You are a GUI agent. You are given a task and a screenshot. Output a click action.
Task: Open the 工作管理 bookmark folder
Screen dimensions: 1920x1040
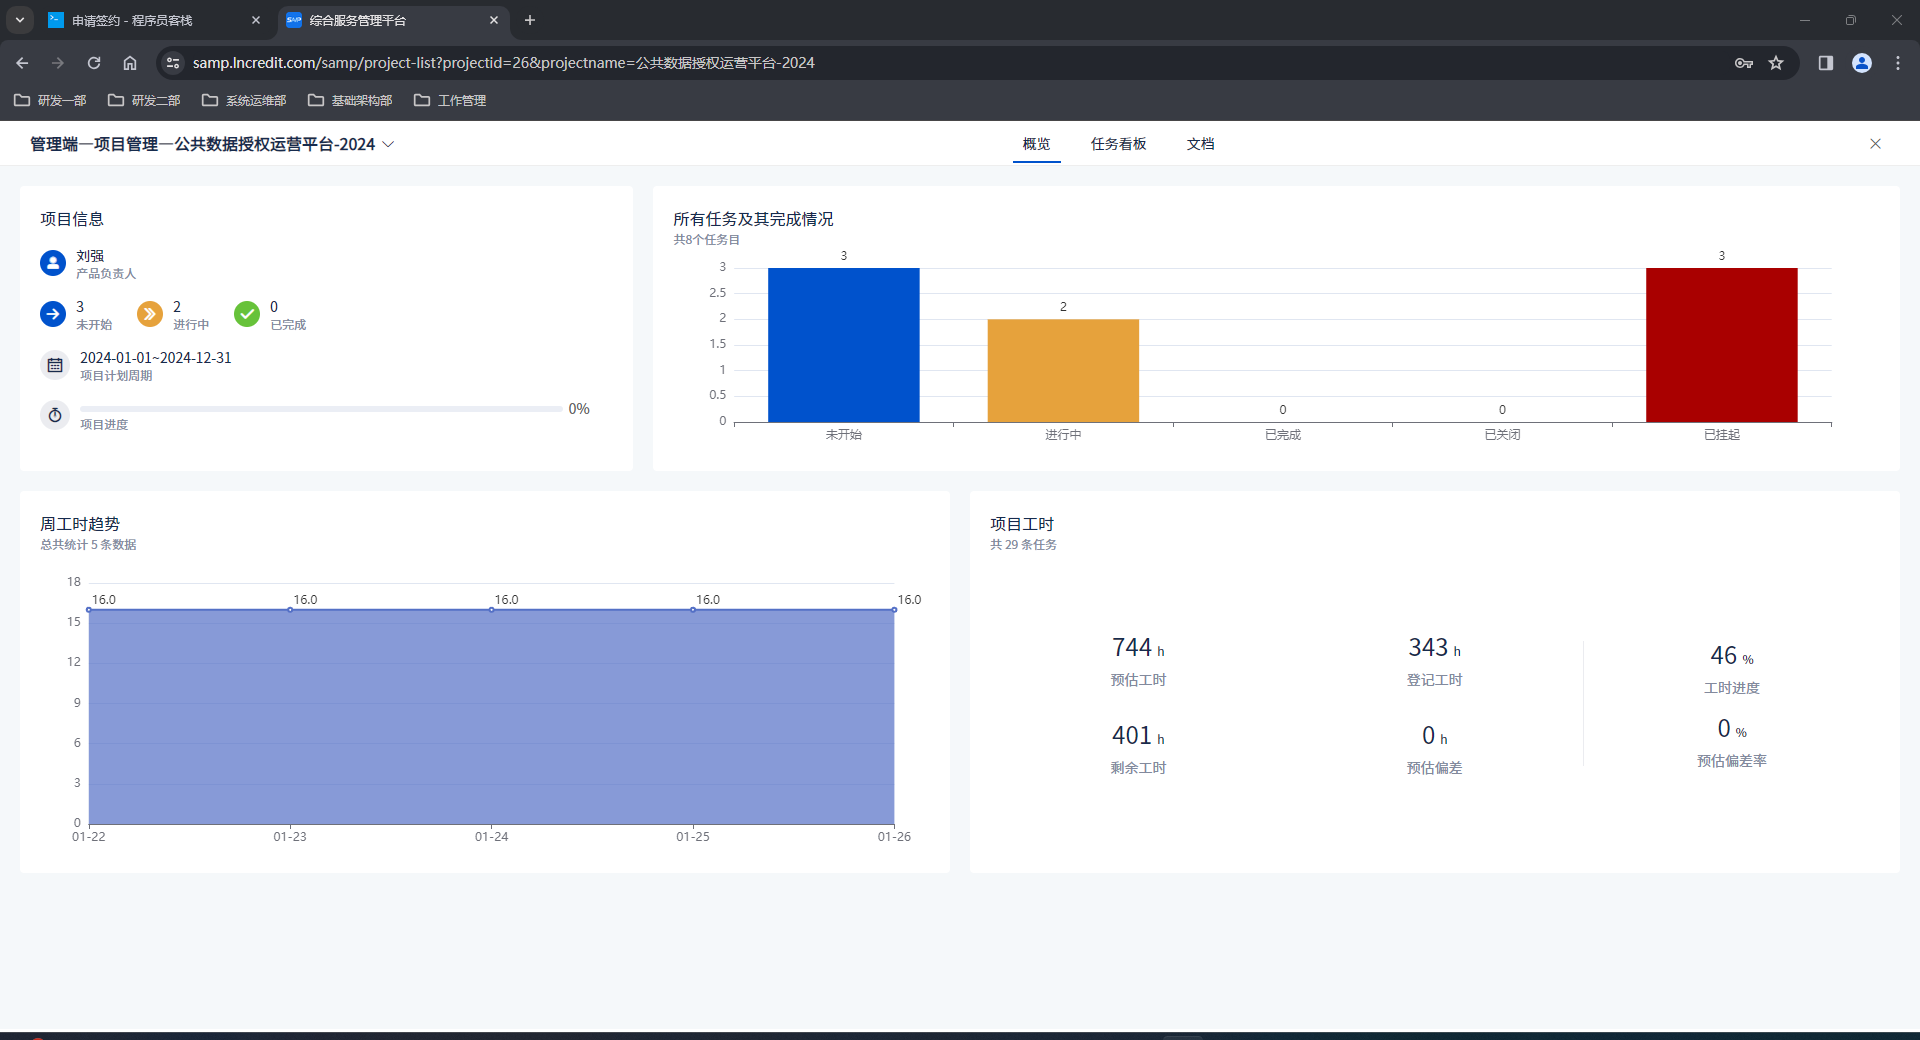tap(450, 100)
